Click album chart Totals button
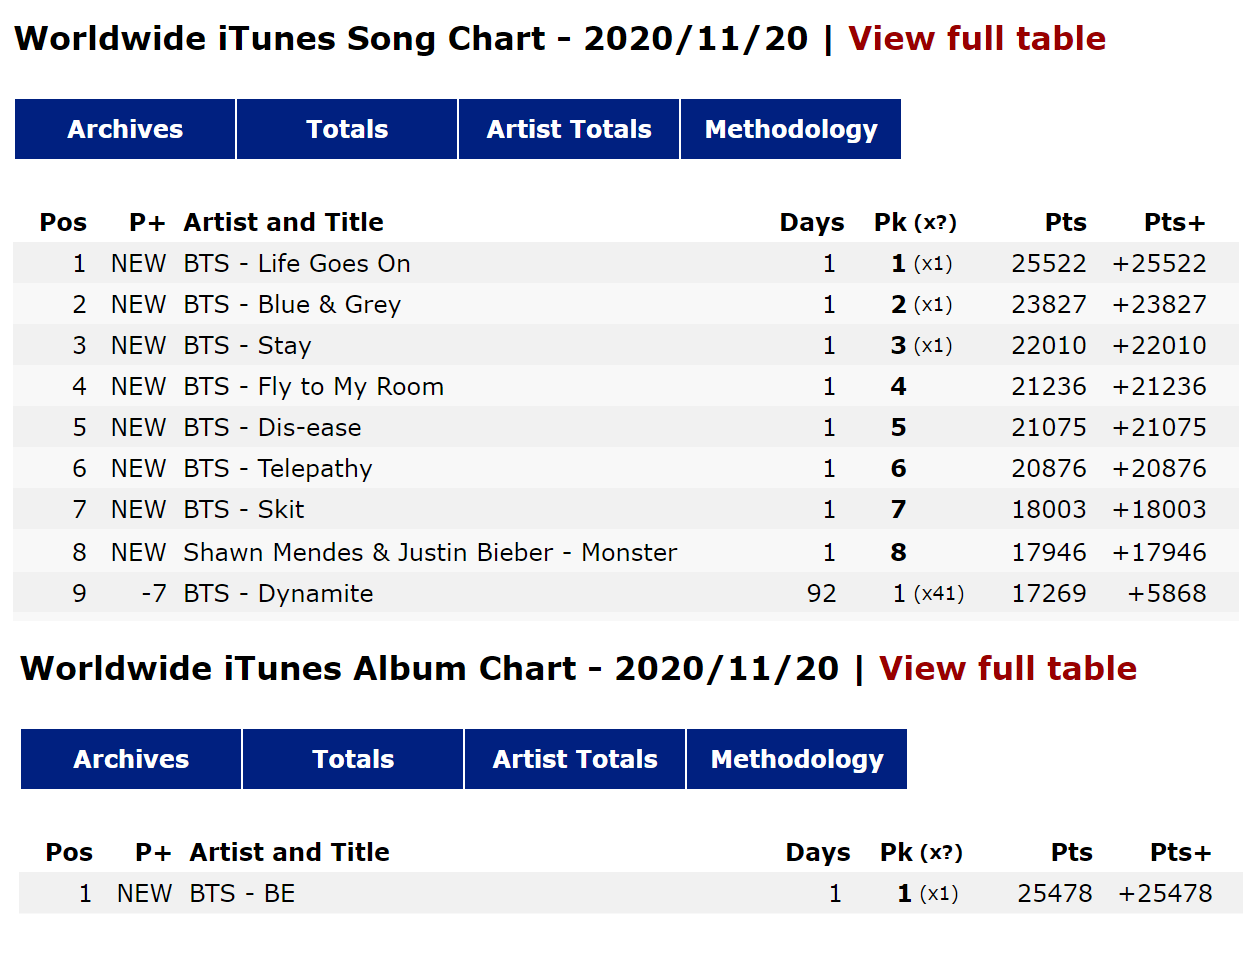1256x964 pixels. [x=353, y=759]
